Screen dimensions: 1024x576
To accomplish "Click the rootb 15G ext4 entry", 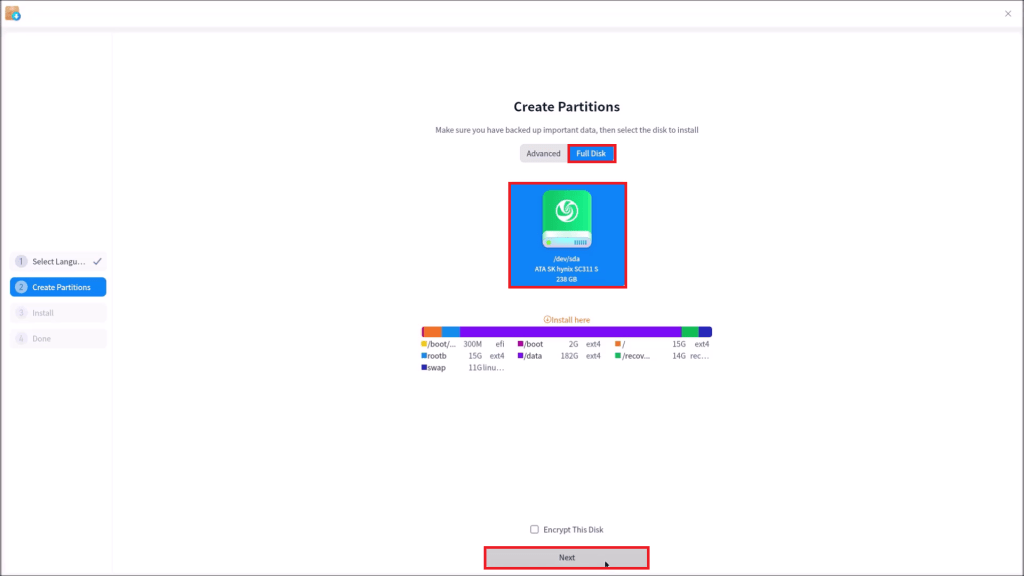I will [462, 356].
